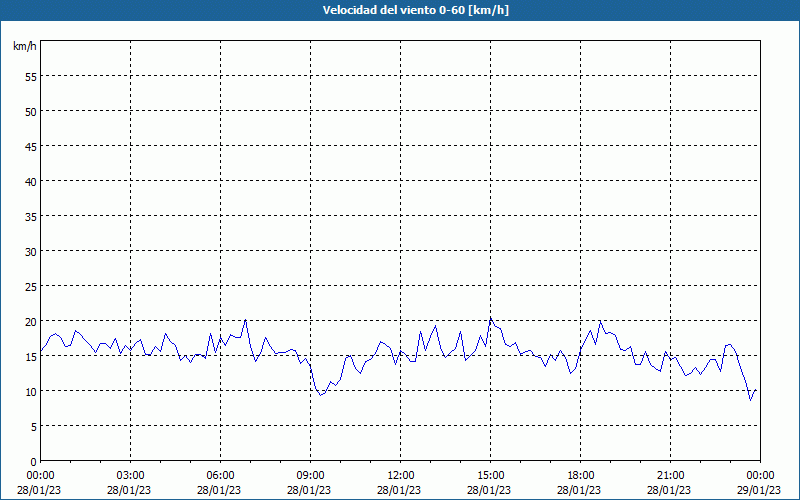Viewport: 800px width, 500px height.
Task: Click the wind speed dip after 09:00
Action: [320, 395]
